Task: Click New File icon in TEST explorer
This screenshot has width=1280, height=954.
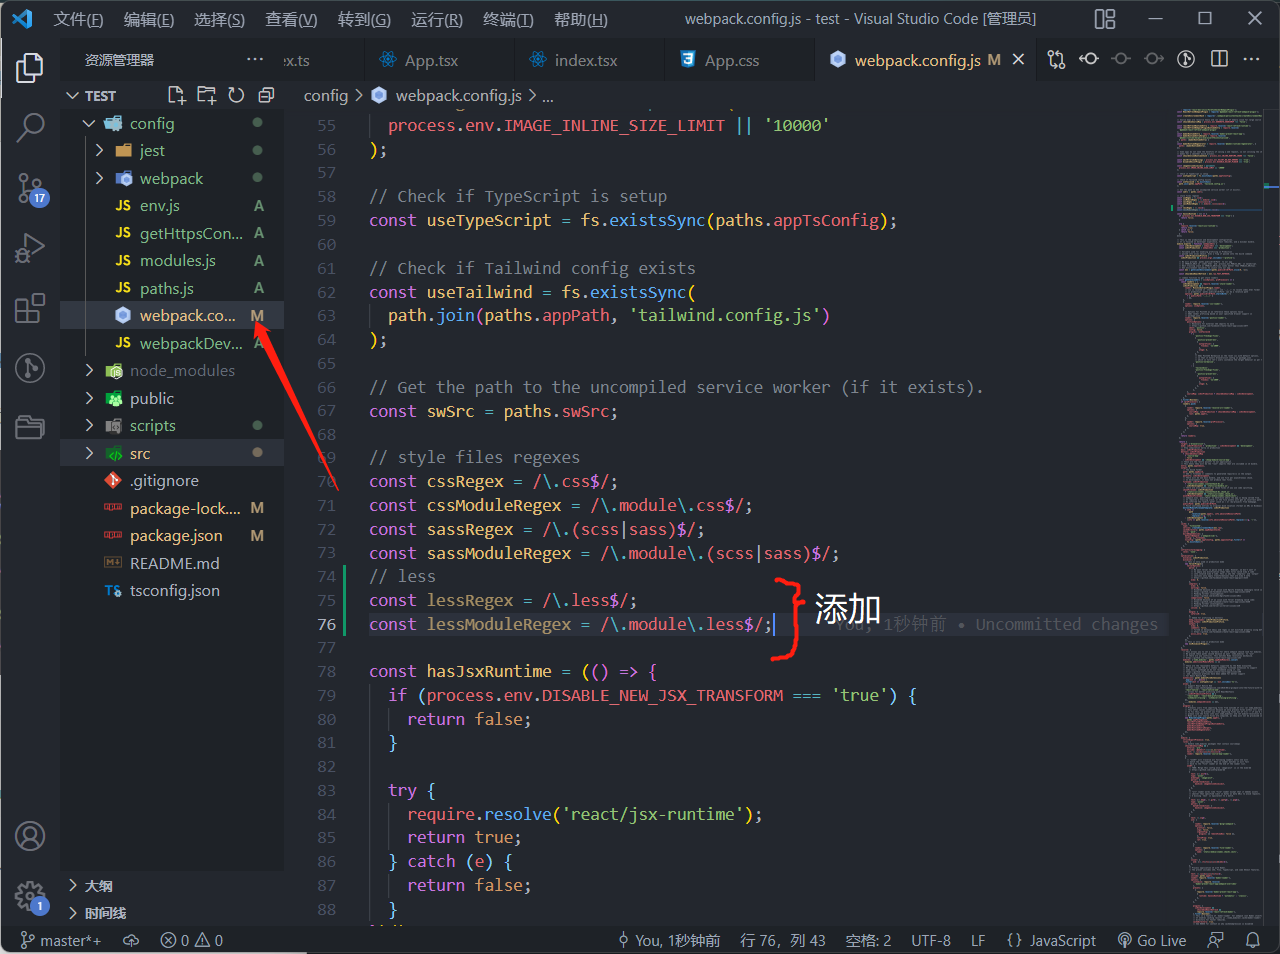Action: tap(176, 95)
